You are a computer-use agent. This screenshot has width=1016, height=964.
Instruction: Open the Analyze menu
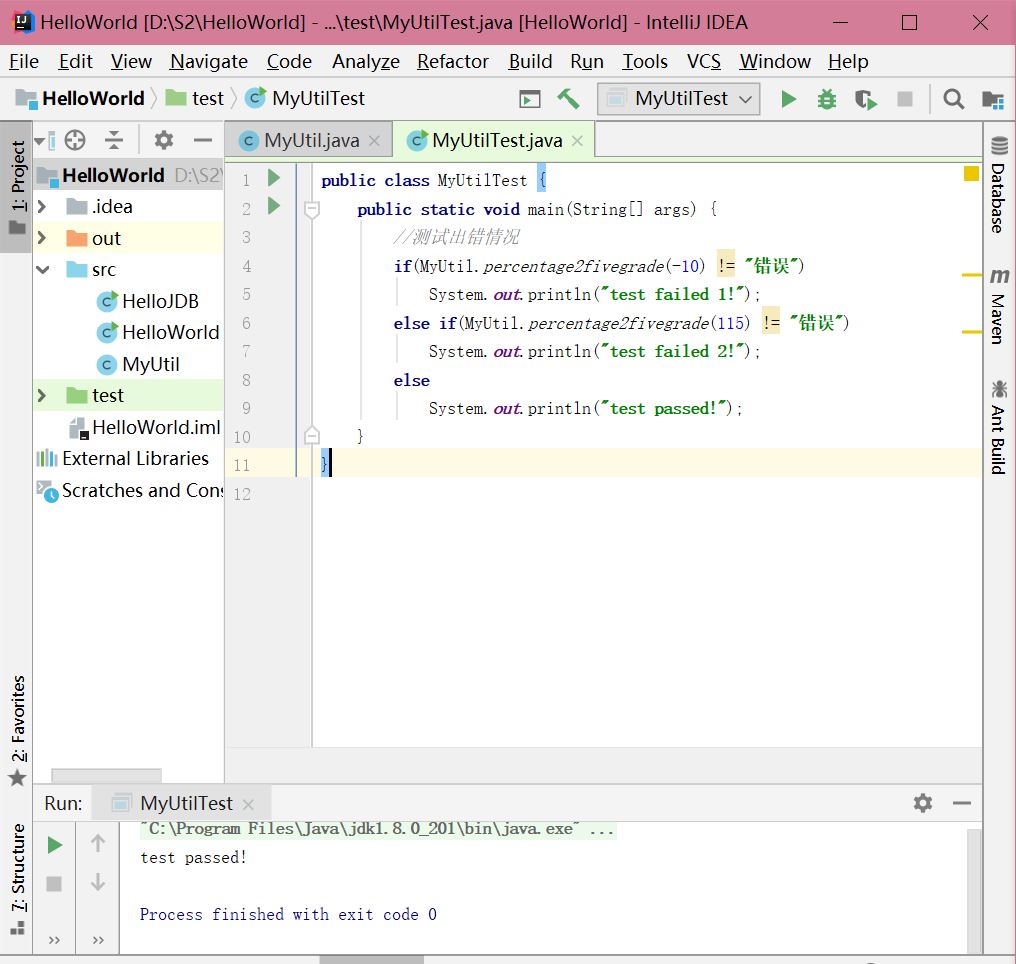pos(365,62)
